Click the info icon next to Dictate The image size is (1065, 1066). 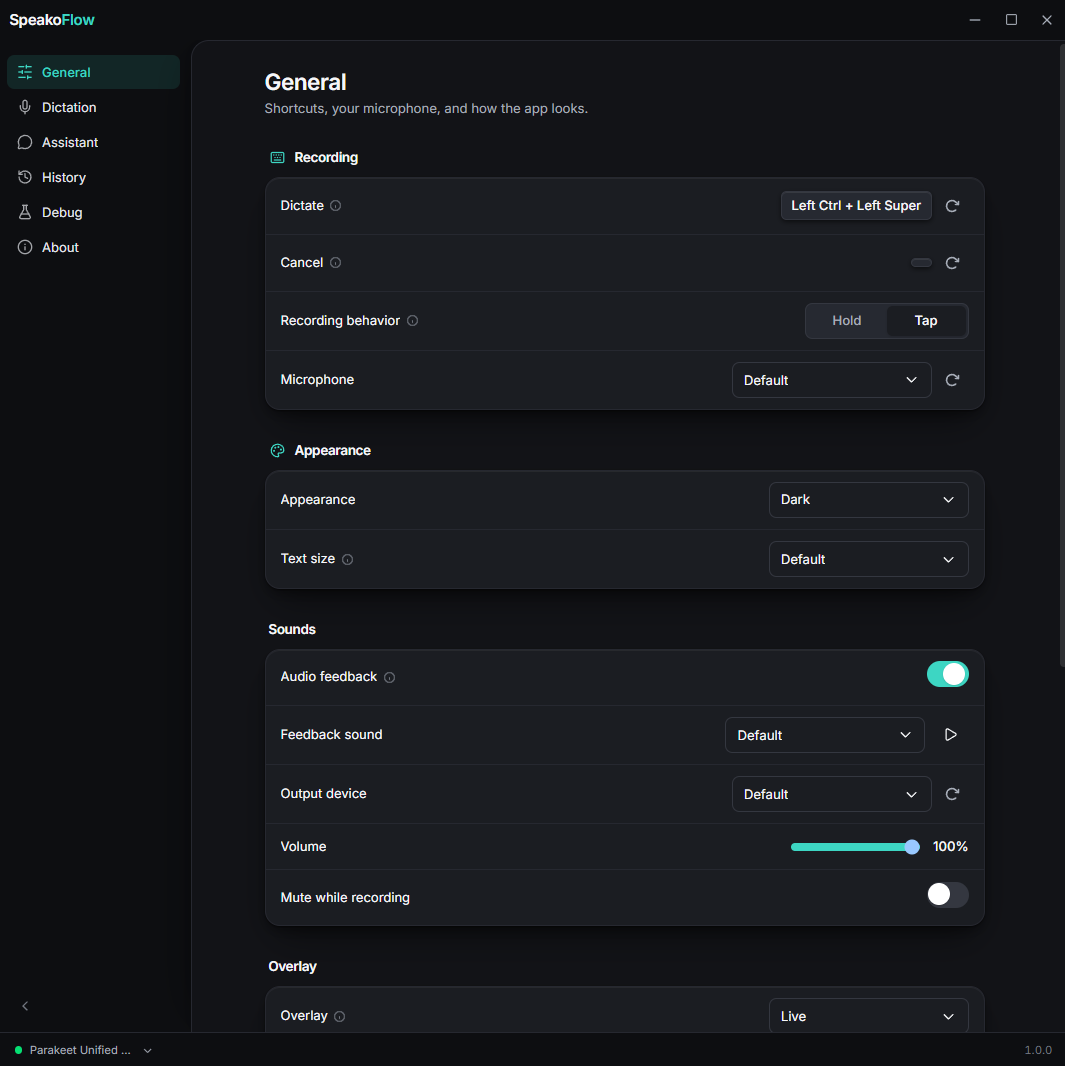coord(336,206)
